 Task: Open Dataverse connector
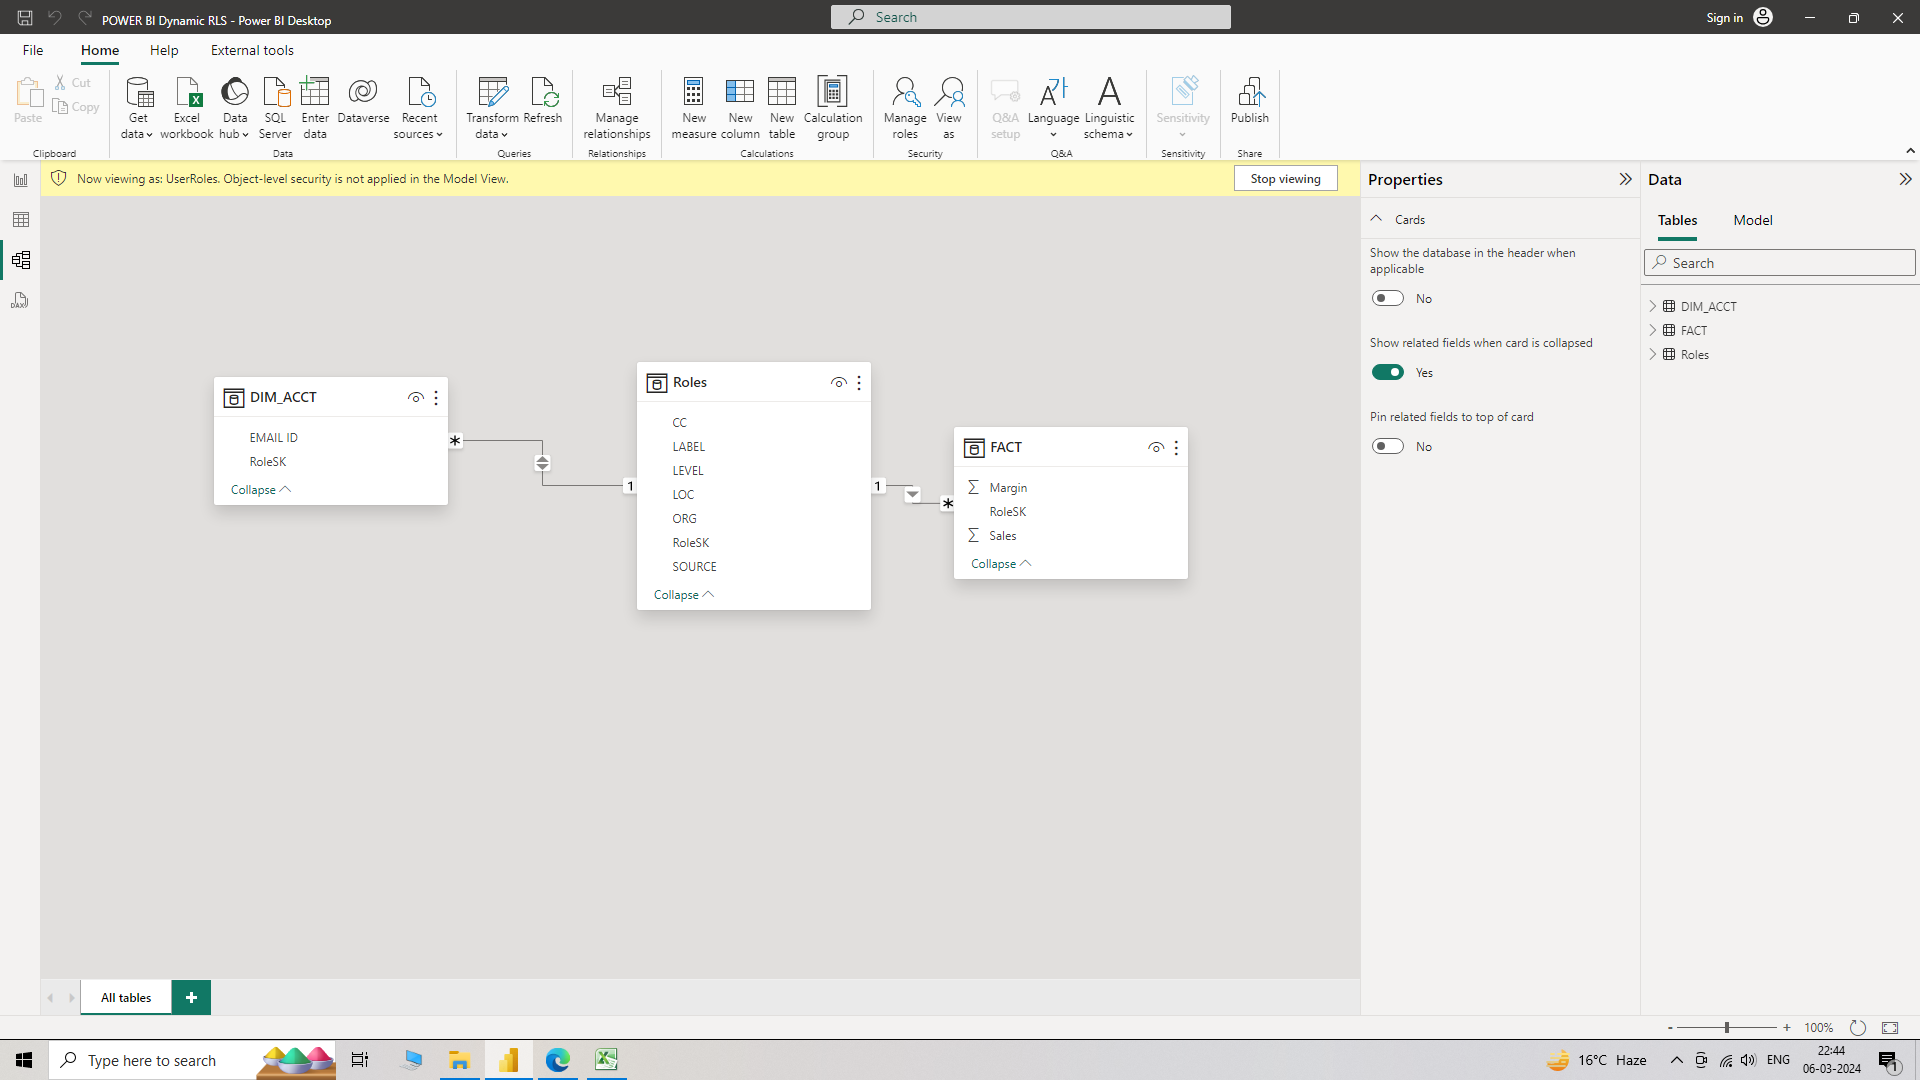pos(363,101)
